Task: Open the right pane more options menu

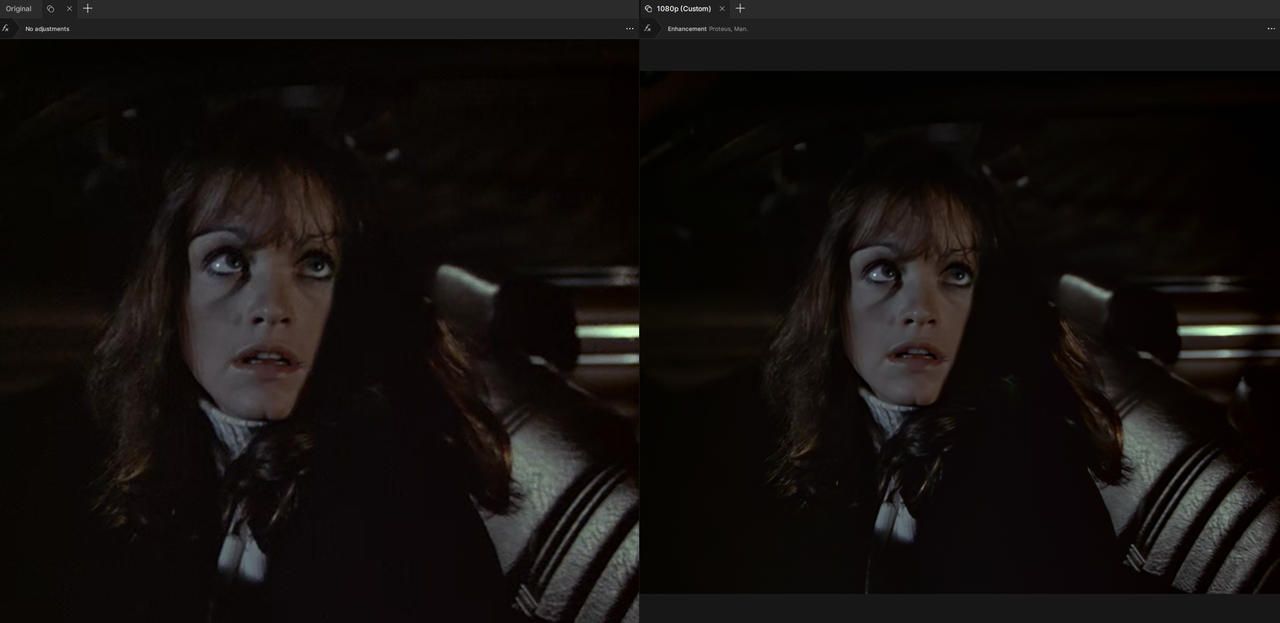Action: coord(1271,29)
